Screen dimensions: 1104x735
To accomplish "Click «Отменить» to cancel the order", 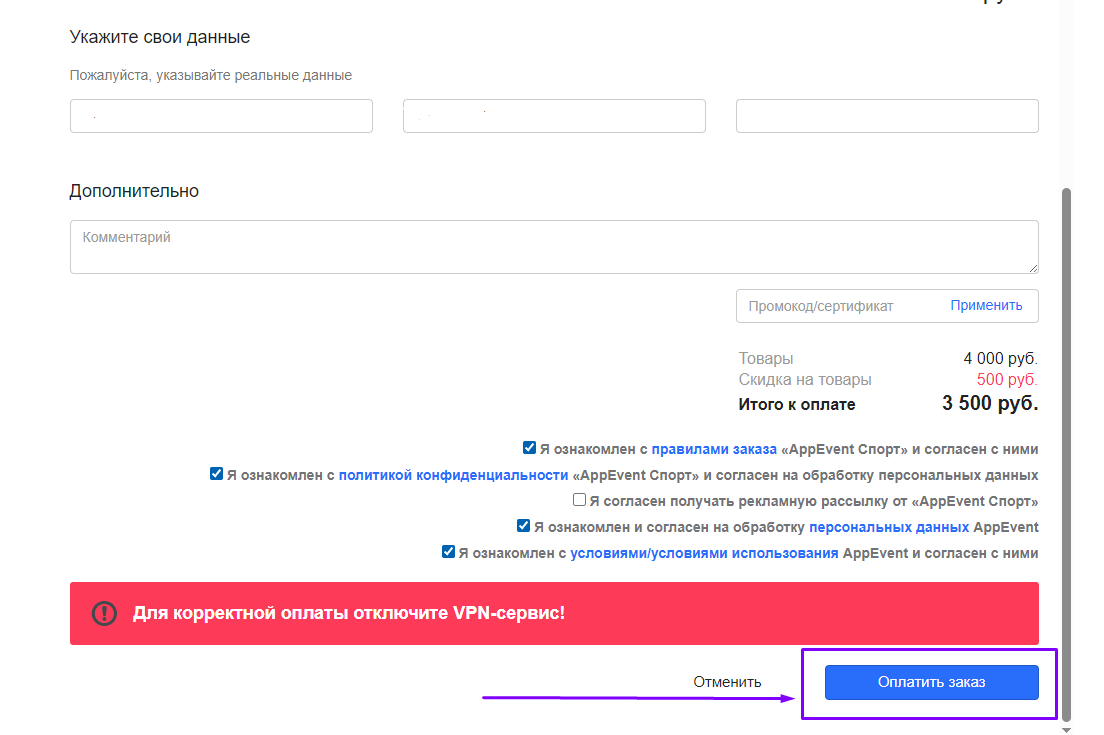I will (727, 682).
